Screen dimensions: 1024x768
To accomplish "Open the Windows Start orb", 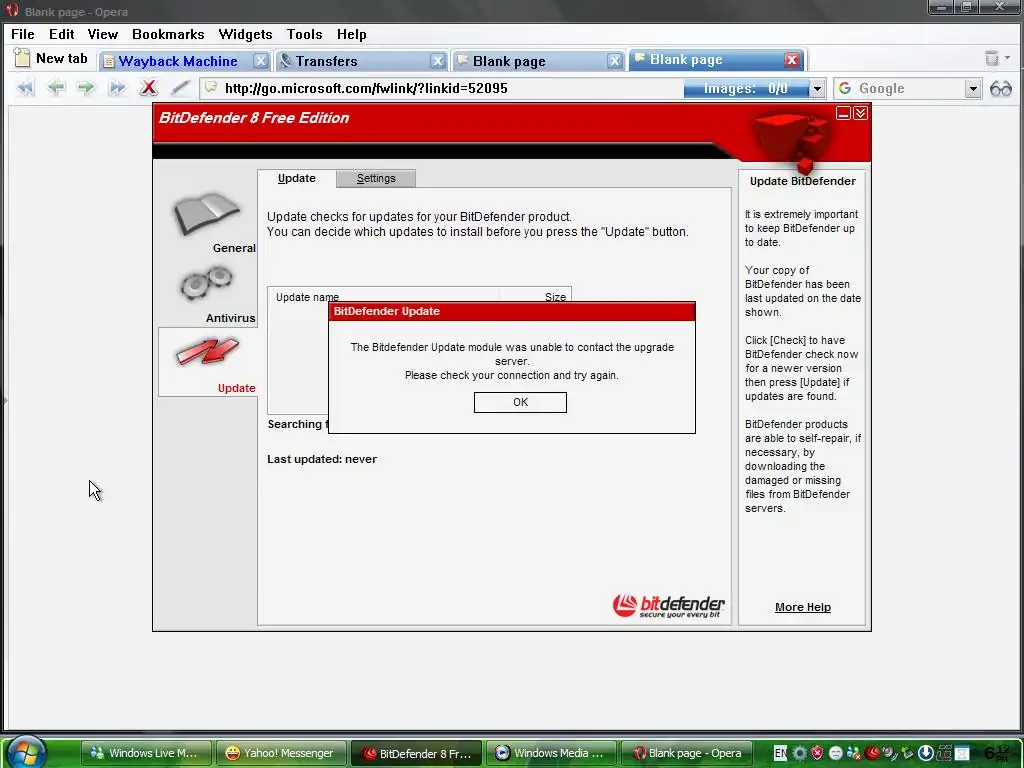I will tap(26, 752).
